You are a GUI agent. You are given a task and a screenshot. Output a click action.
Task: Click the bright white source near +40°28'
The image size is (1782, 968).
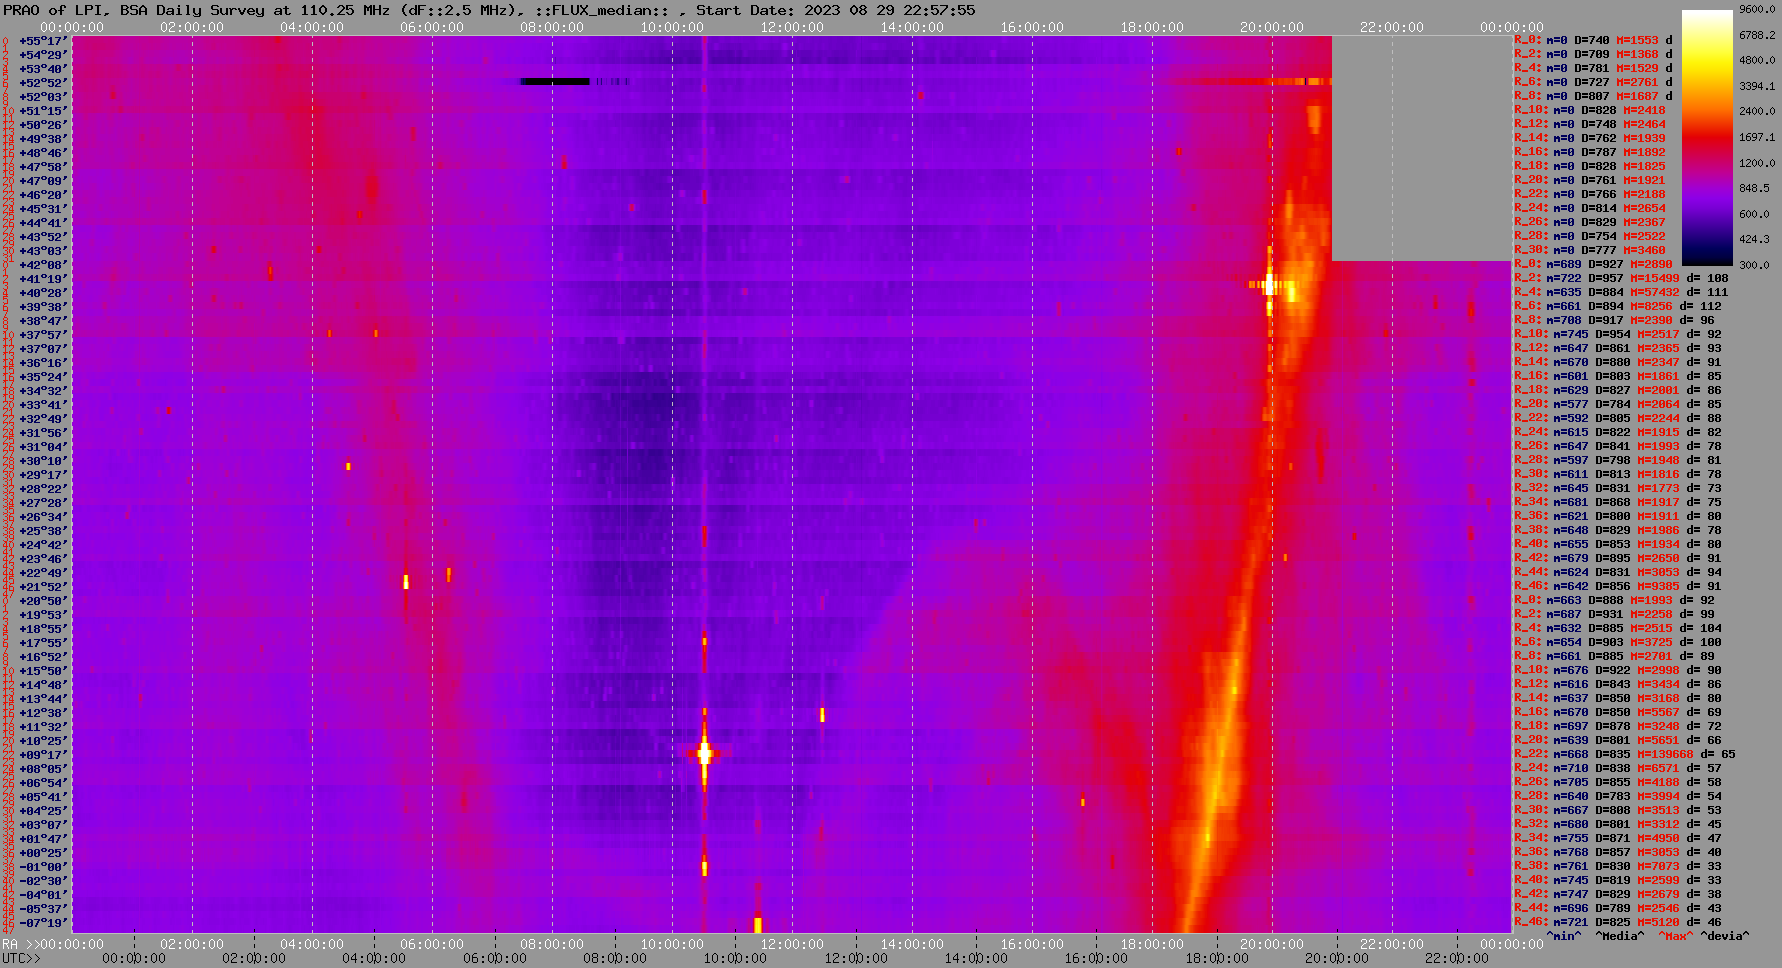point(1270,285)
